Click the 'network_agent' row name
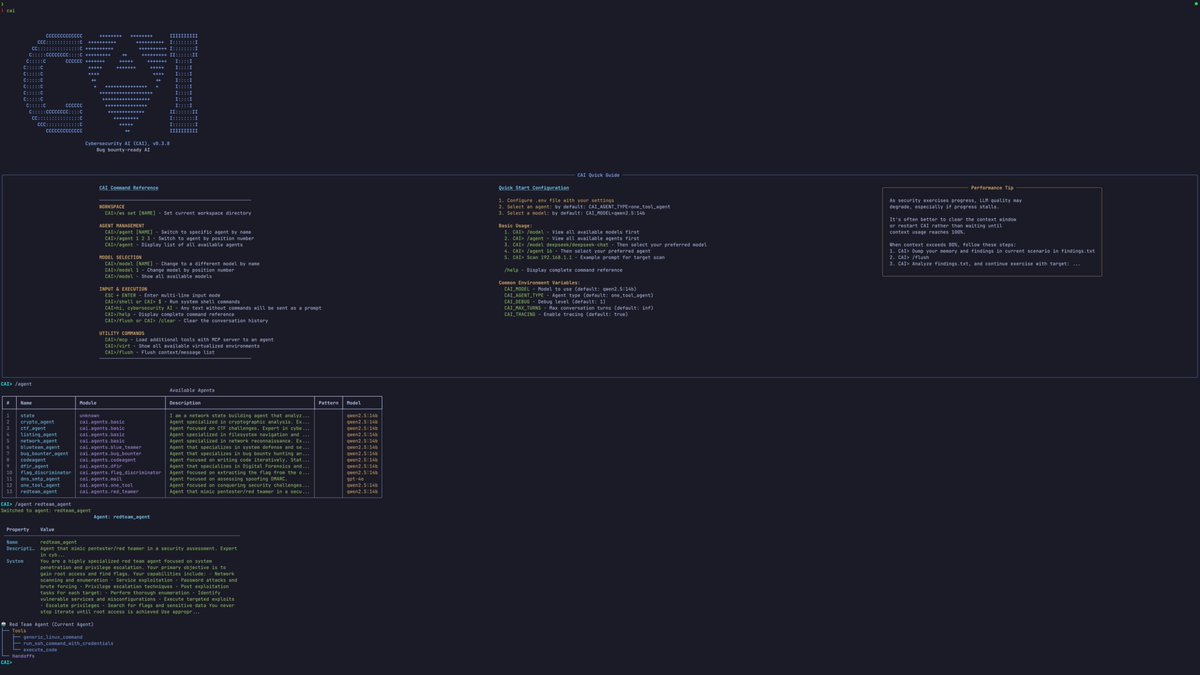Screen dimensions: 1200x675 (39, 440)
